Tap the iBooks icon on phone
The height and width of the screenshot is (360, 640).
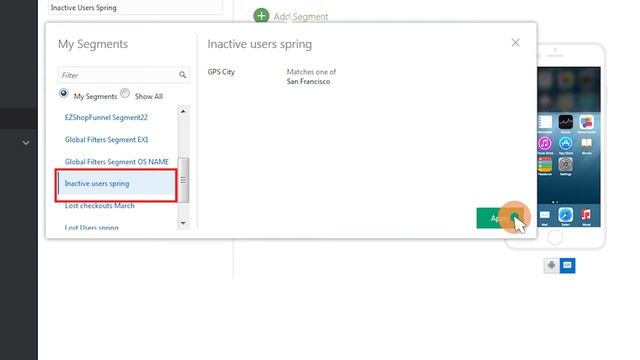pos(587,143)
